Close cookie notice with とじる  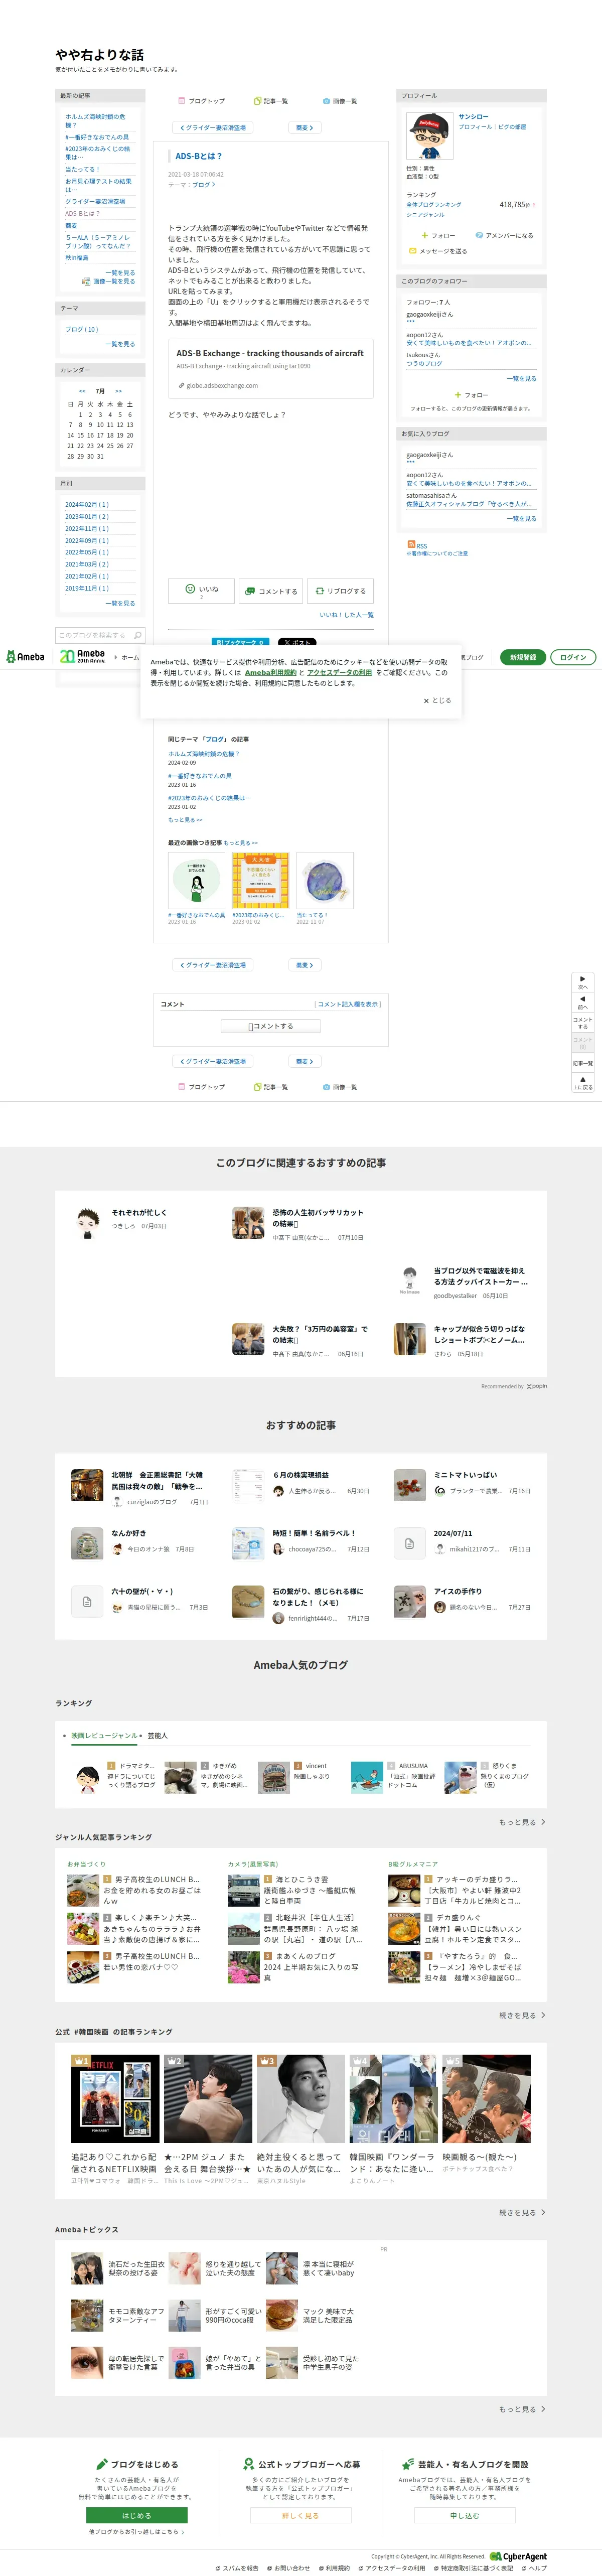tap(437, 700)
